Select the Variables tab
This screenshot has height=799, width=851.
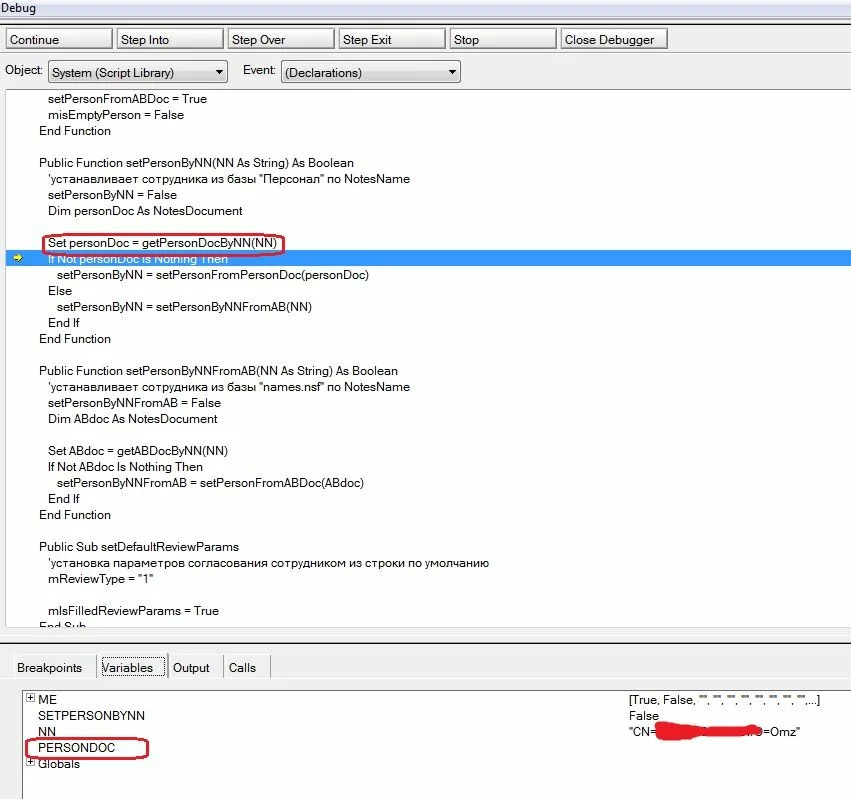[x=128, y=667]
